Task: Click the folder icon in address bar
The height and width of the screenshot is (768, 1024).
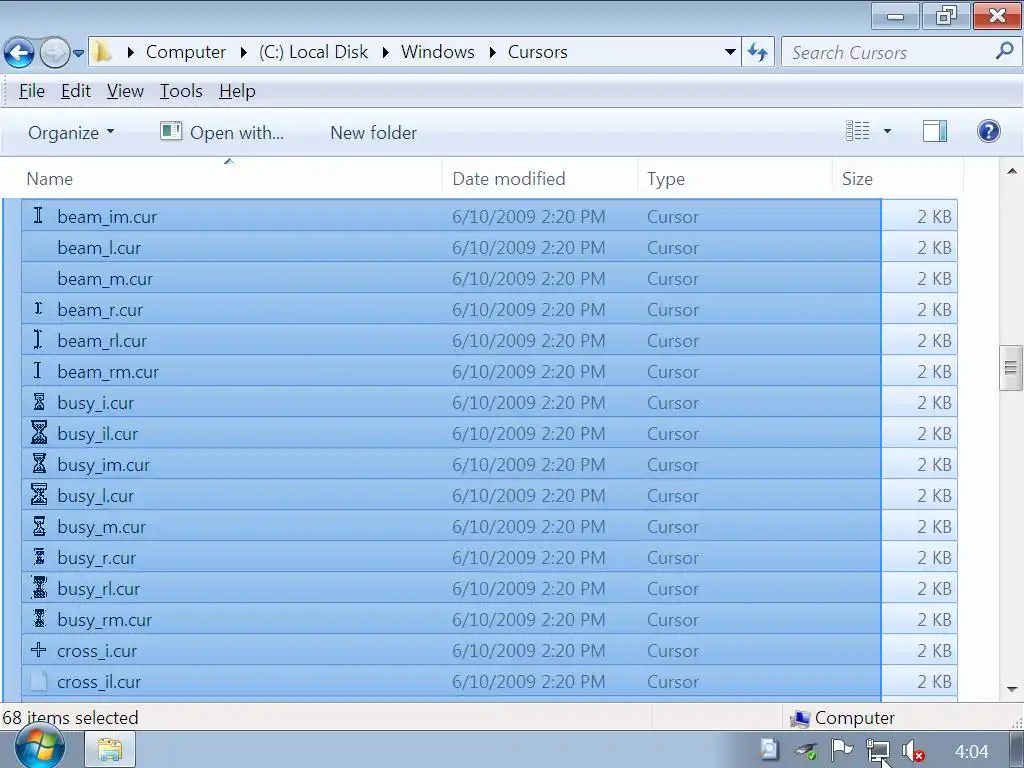Action: pyautogui.click(x=101, y=52)
